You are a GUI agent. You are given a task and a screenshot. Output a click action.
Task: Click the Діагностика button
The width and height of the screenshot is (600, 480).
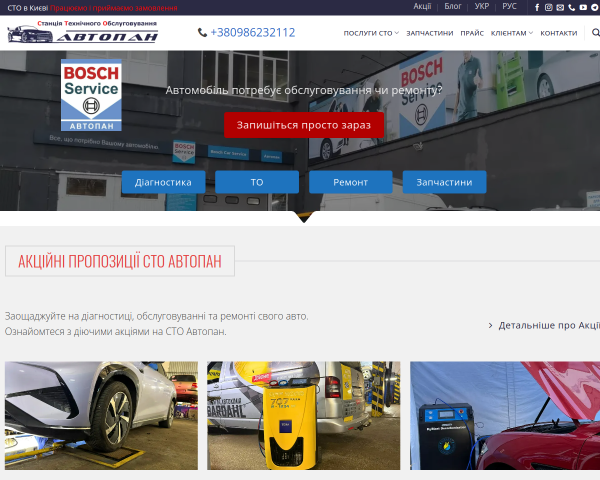click(163, 182)
